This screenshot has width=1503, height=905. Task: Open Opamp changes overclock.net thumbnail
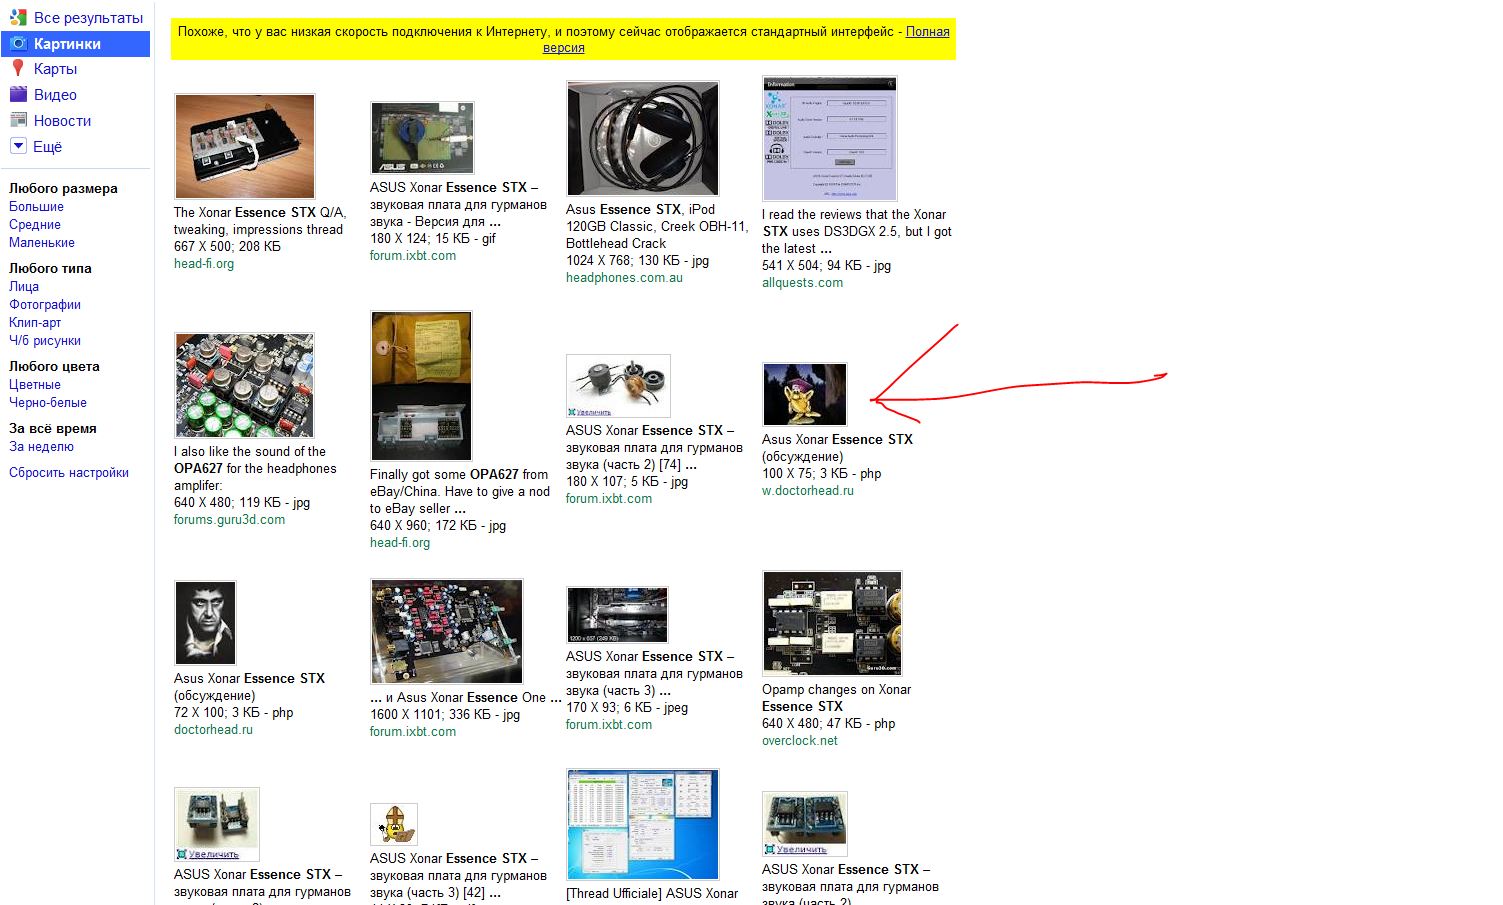click(x=832, y=623)
